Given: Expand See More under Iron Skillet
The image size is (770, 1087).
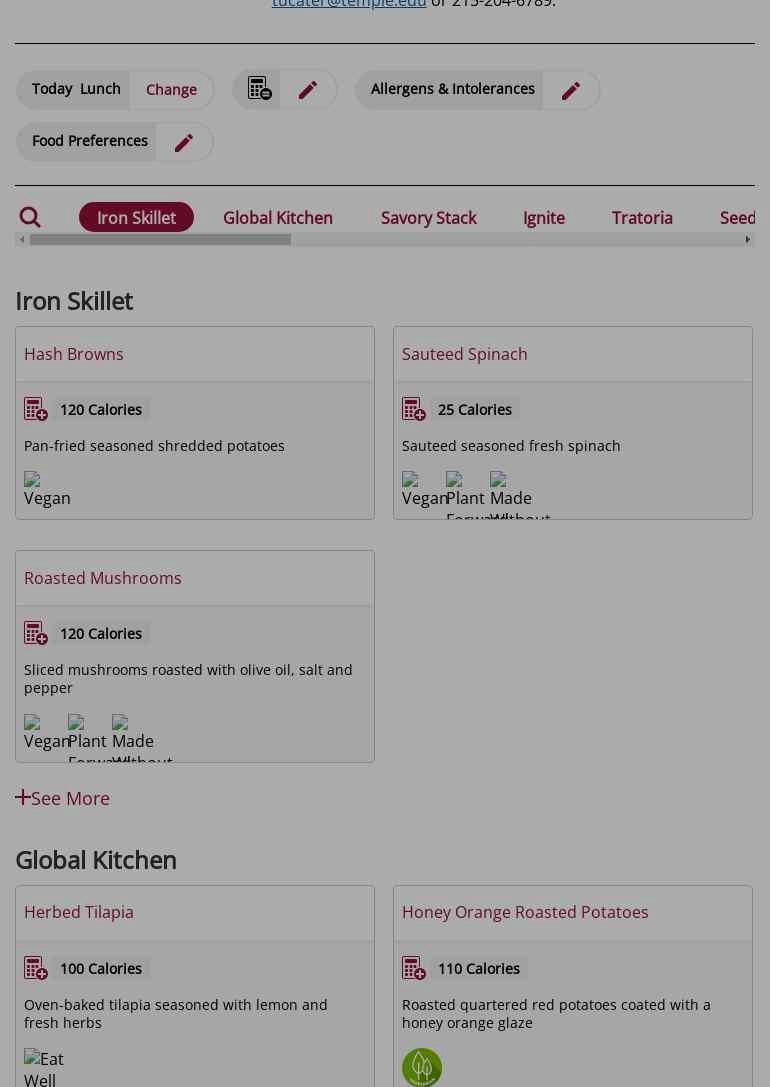Looking at the screenshot, I should click(x=63, y=798).
